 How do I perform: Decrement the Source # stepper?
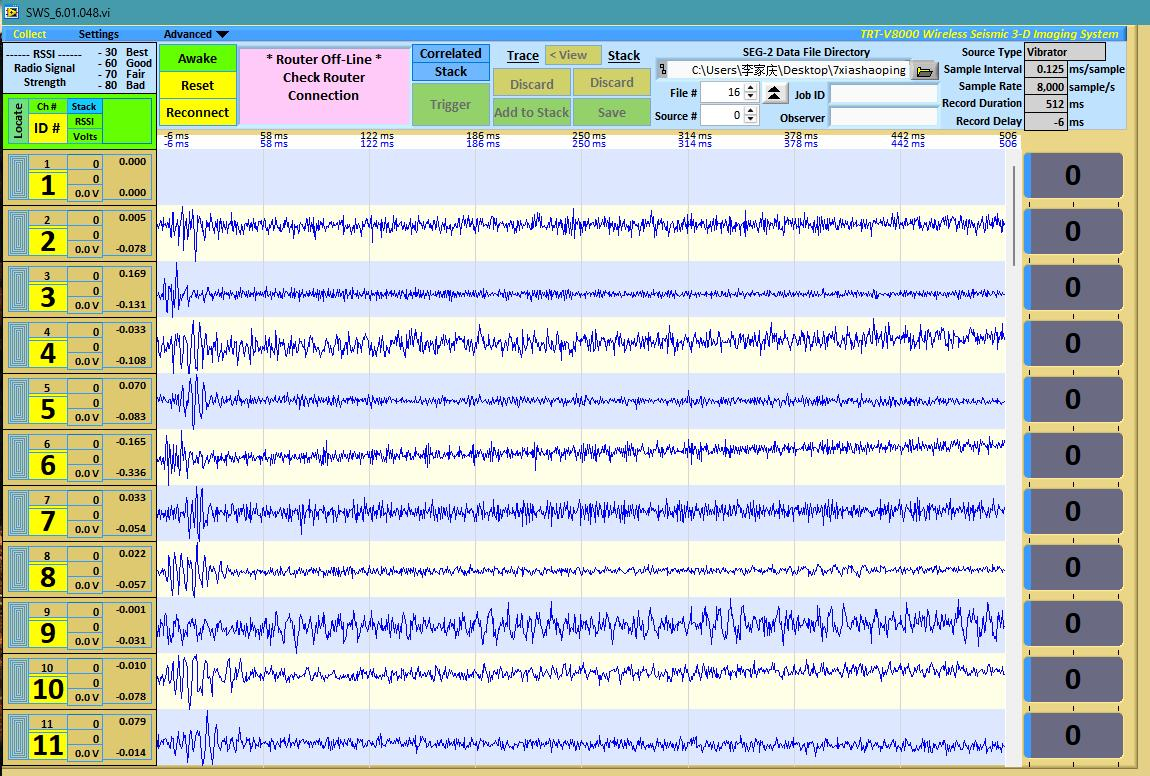[751, 120]
